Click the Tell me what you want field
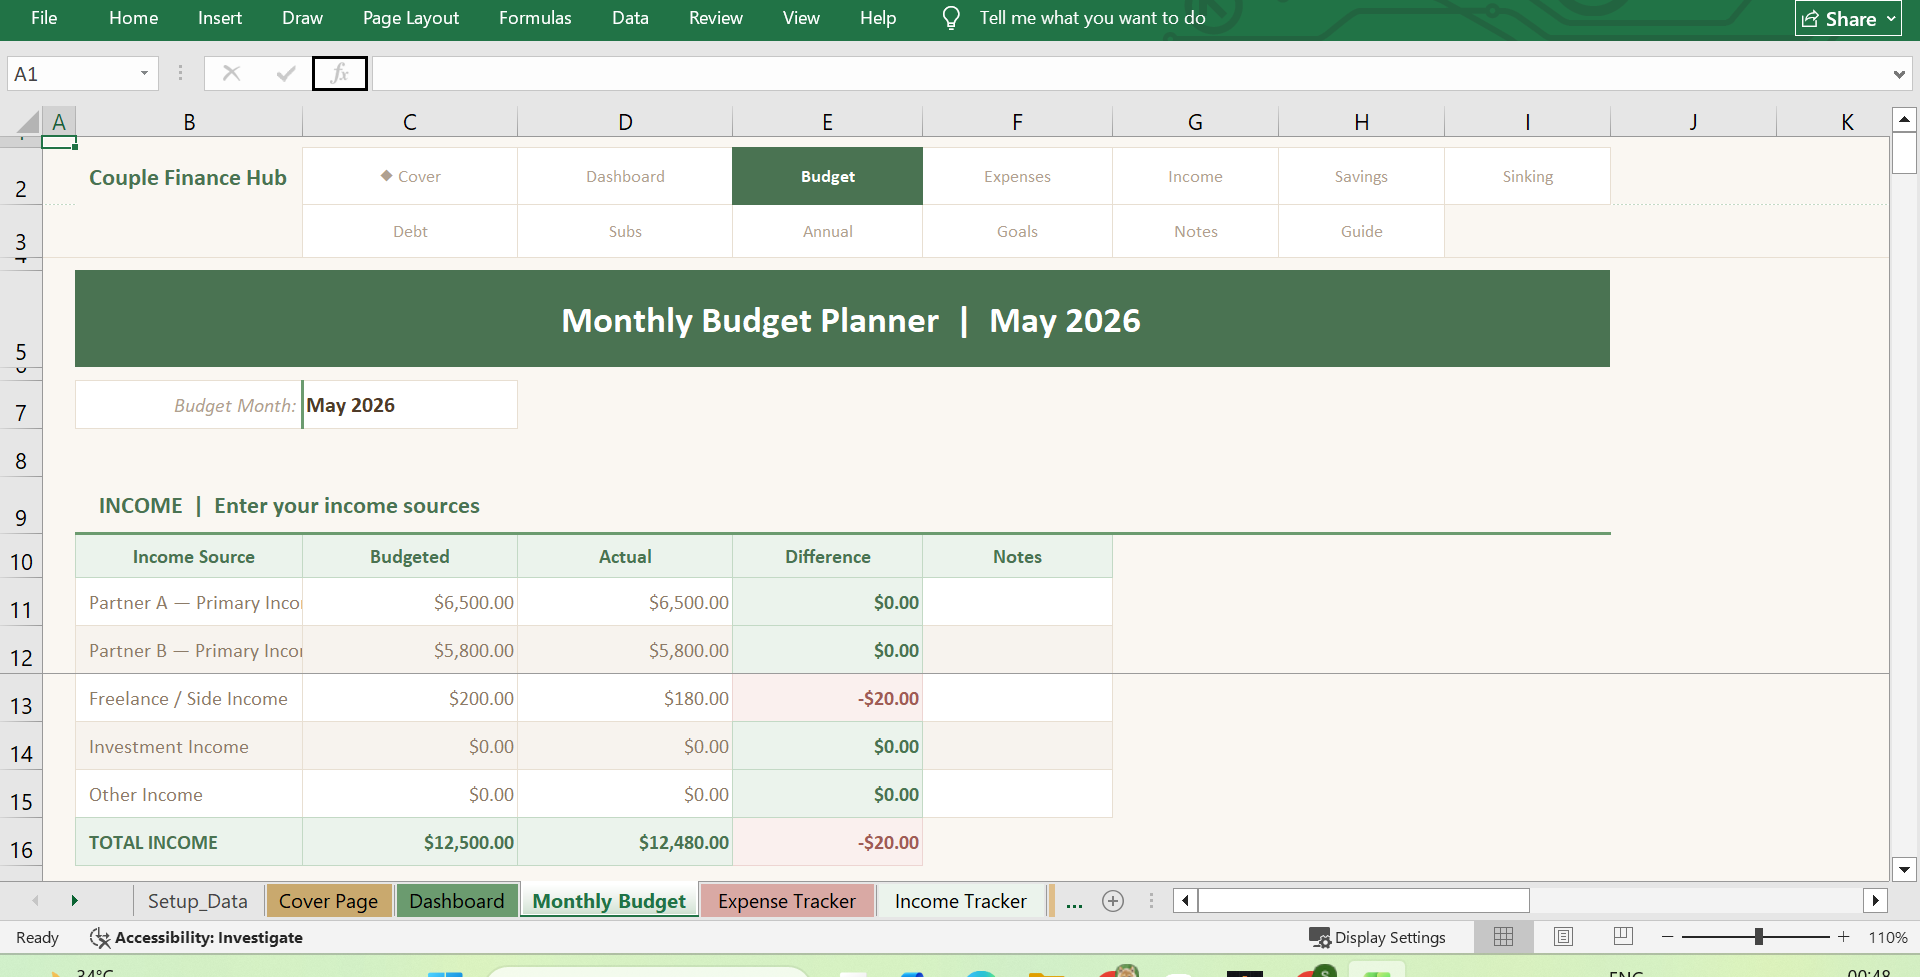 pos(1092,18)
